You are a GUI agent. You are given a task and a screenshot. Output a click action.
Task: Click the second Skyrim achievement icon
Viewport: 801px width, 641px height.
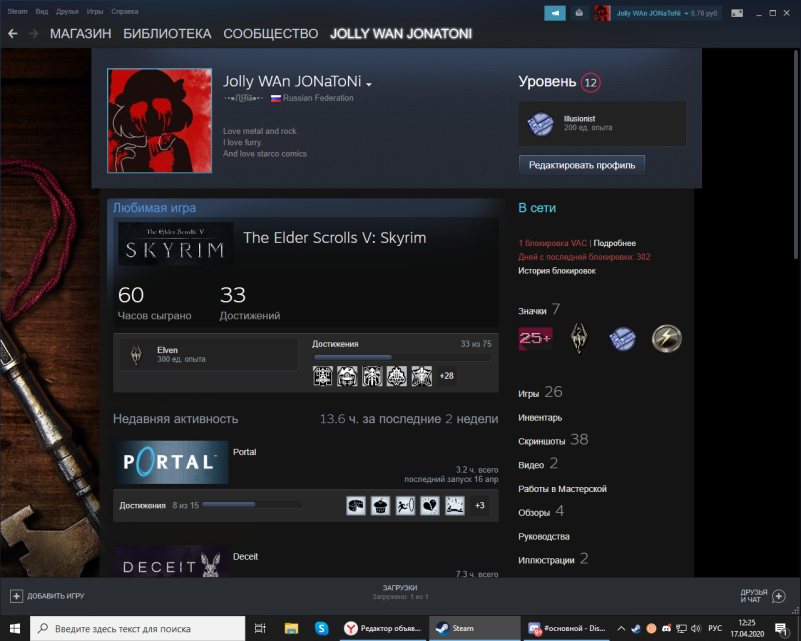(x=347, y=376)
